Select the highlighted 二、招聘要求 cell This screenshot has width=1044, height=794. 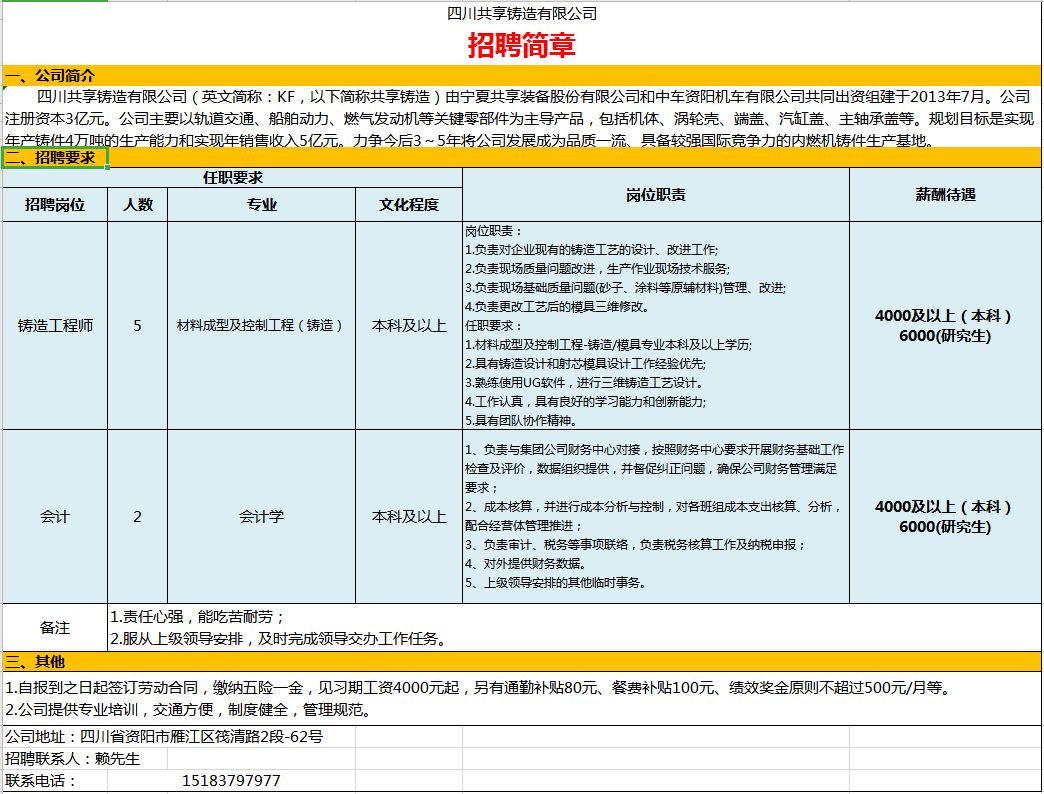click(x=54, y=158)
